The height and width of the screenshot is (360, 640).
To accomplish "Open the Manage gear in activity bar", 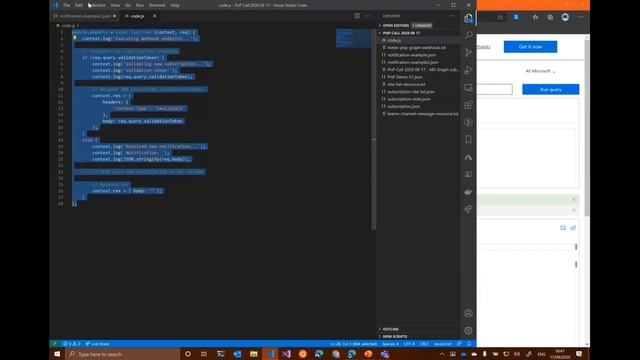I will [x=468, y=331].
